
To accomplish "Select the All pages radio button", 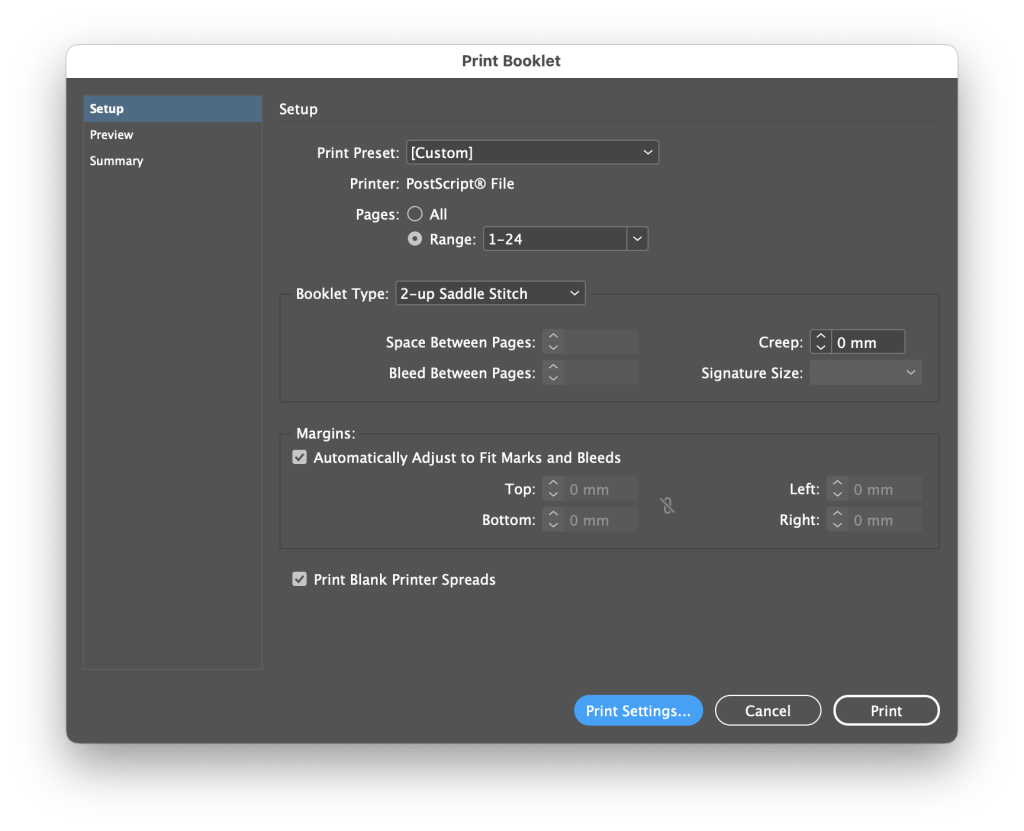I will 415,214.
